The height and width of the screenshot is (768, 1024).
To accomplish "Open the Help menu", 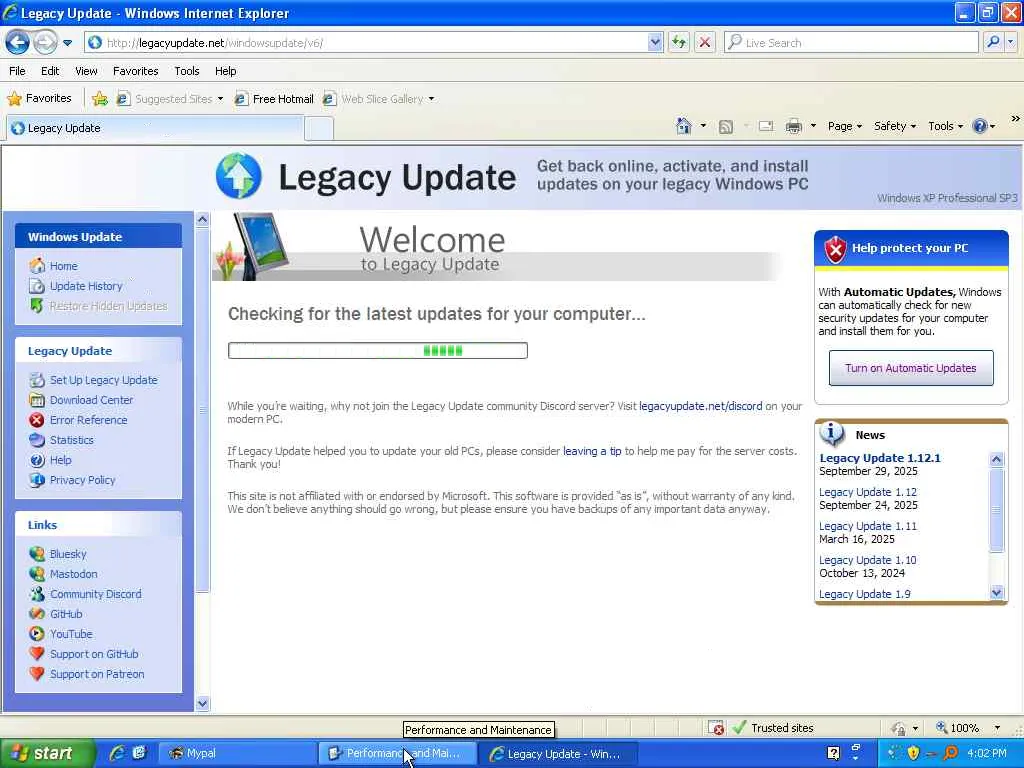I will coord(225,71).
